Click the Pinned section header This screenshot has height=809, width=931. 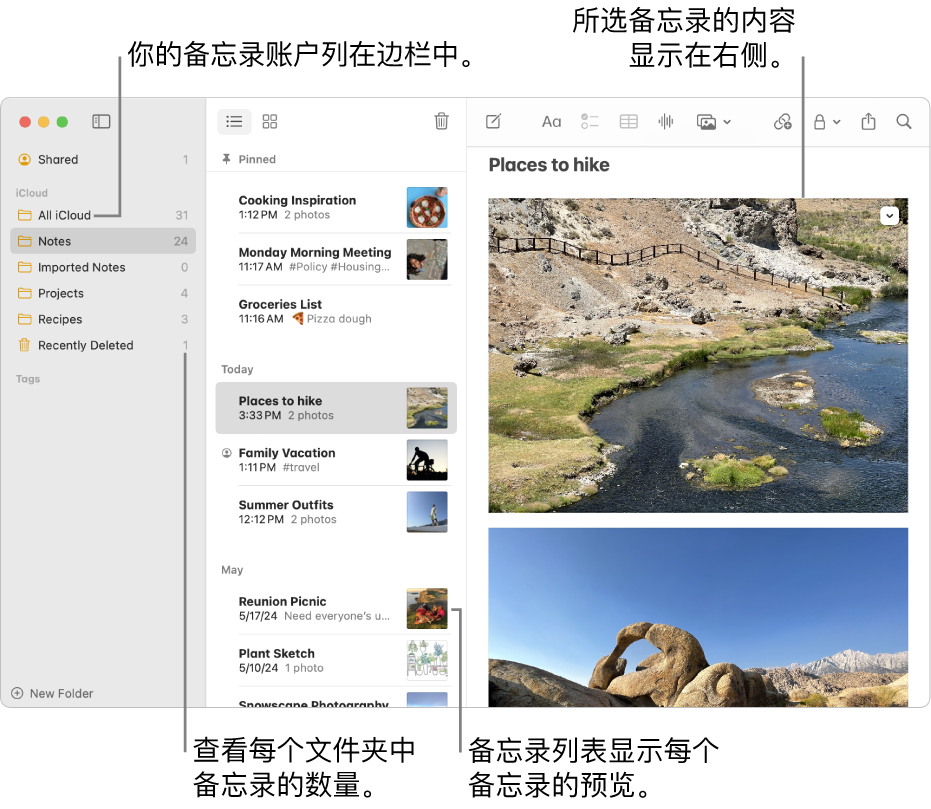pos(256,159)
